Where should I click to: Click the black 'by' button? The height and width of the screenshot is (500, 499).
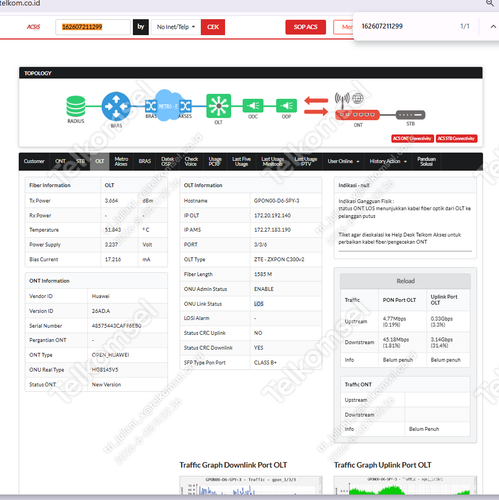pos(141,27)
